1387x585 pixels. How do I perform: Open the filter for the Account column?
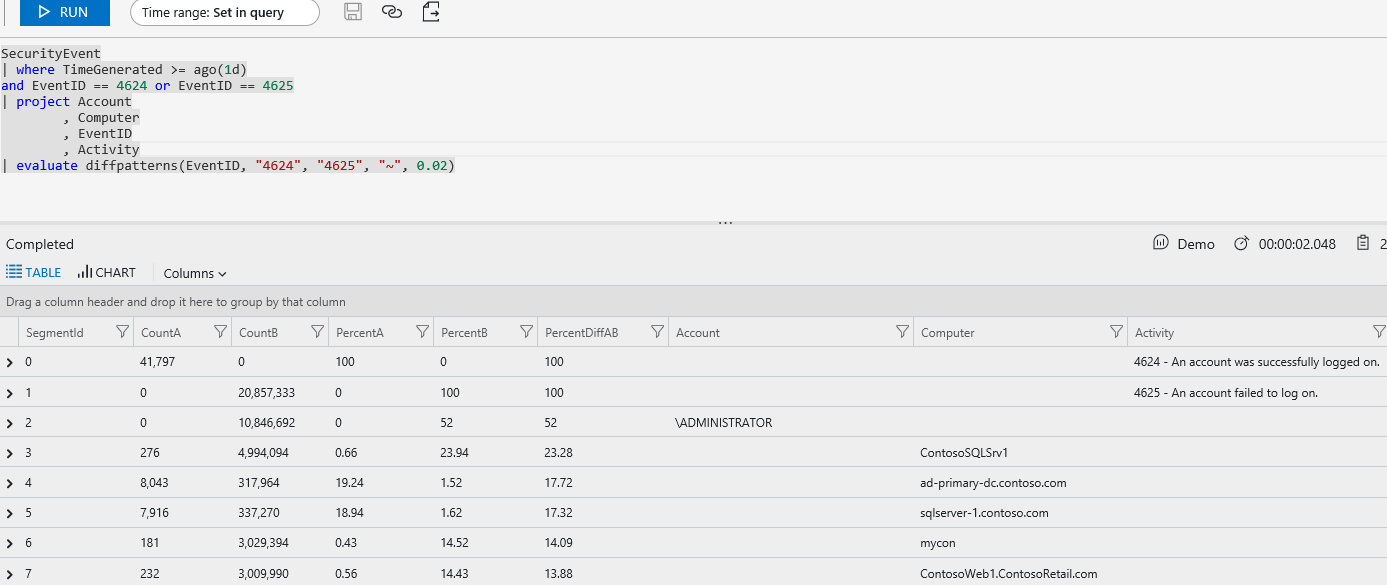click(x=902, y=332)
